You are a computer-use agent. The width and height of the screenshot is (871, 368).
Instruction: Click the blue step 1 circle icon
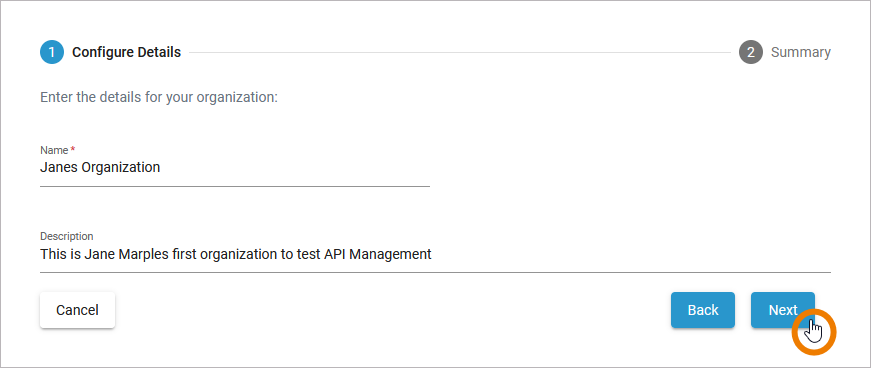coord(52,52)
